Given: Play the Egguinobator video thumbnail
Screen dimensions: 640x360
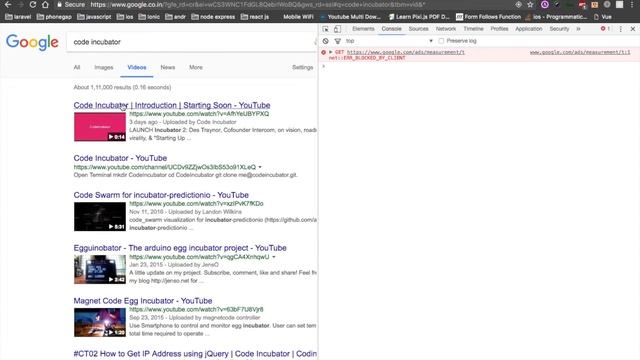Looking at the screenshot, I should point(100,269).
